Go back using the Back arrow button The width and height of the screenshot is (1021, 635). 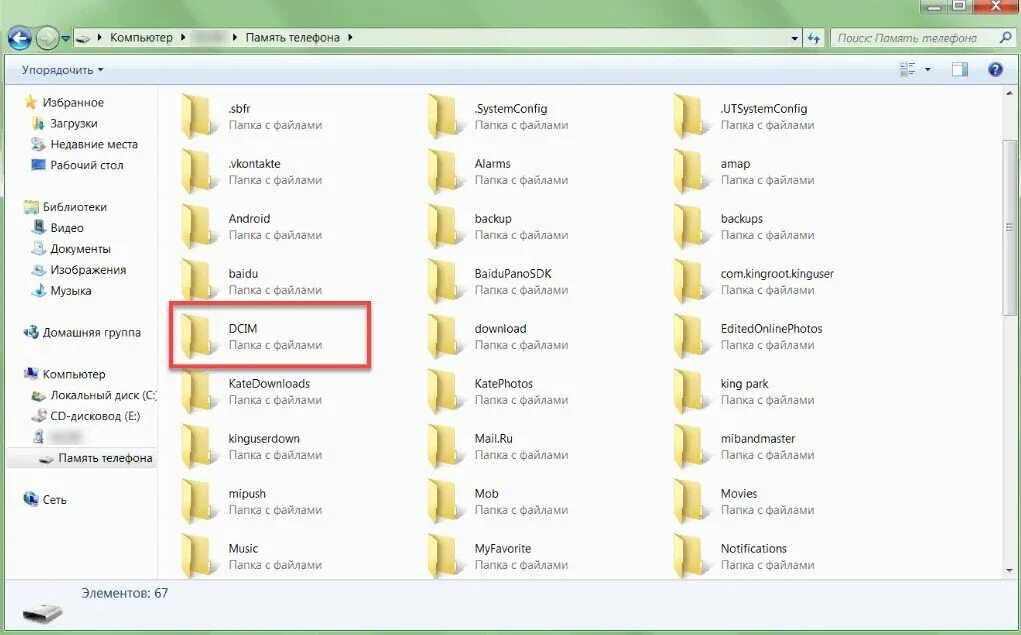20,38
